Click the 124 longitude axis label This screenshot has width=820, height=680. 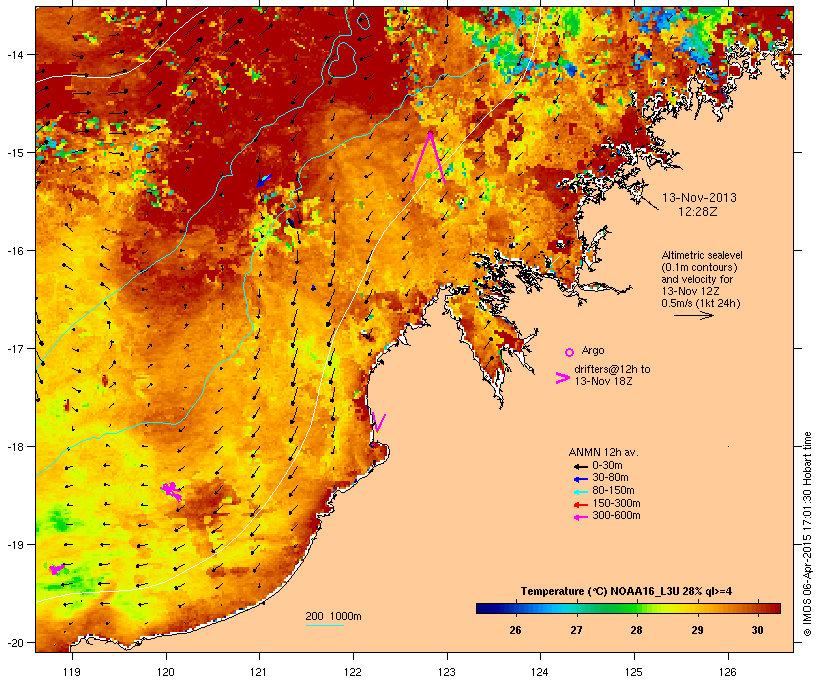[x=540, y=672]
